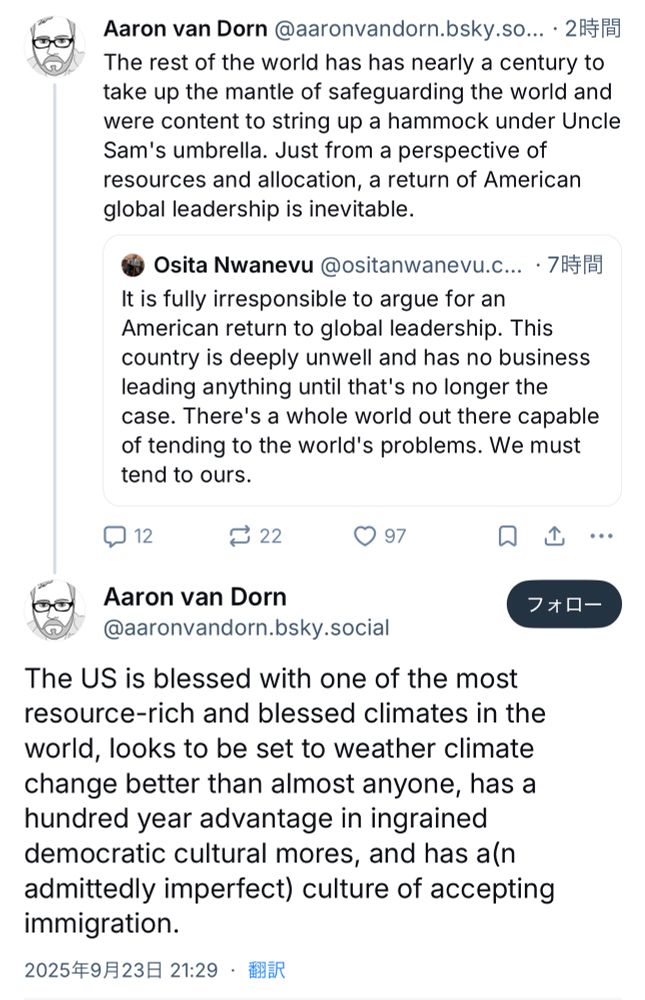Viewport: 645px width, 1000px height.
Task: Open the reply composer via speech bubble icon
Action: coord(113,536)
